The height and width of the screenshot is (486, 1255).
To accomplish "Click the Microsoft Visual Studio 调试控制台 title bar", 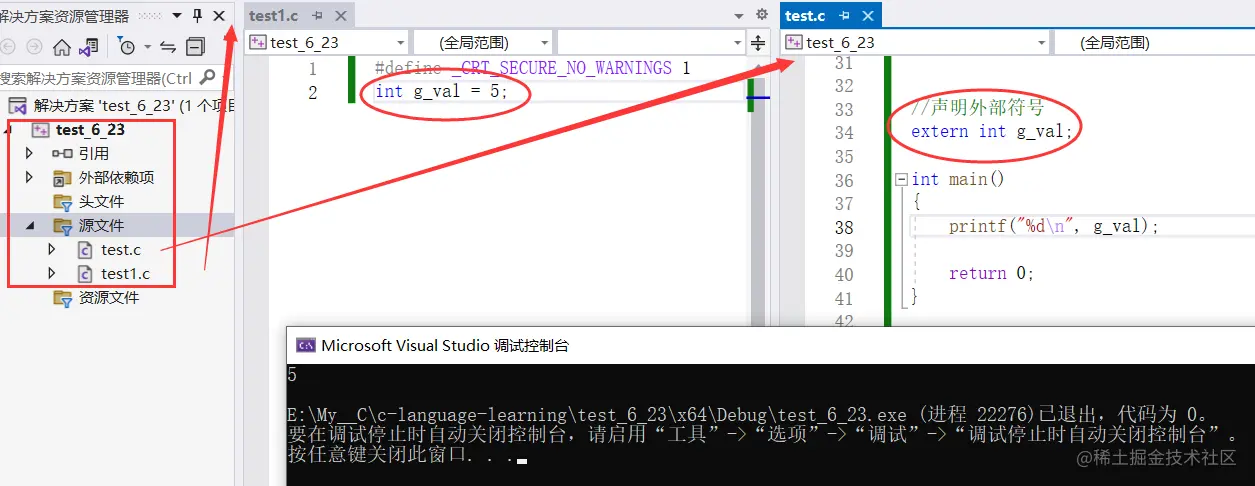I will pyautogui.click(x=770, y=345).
